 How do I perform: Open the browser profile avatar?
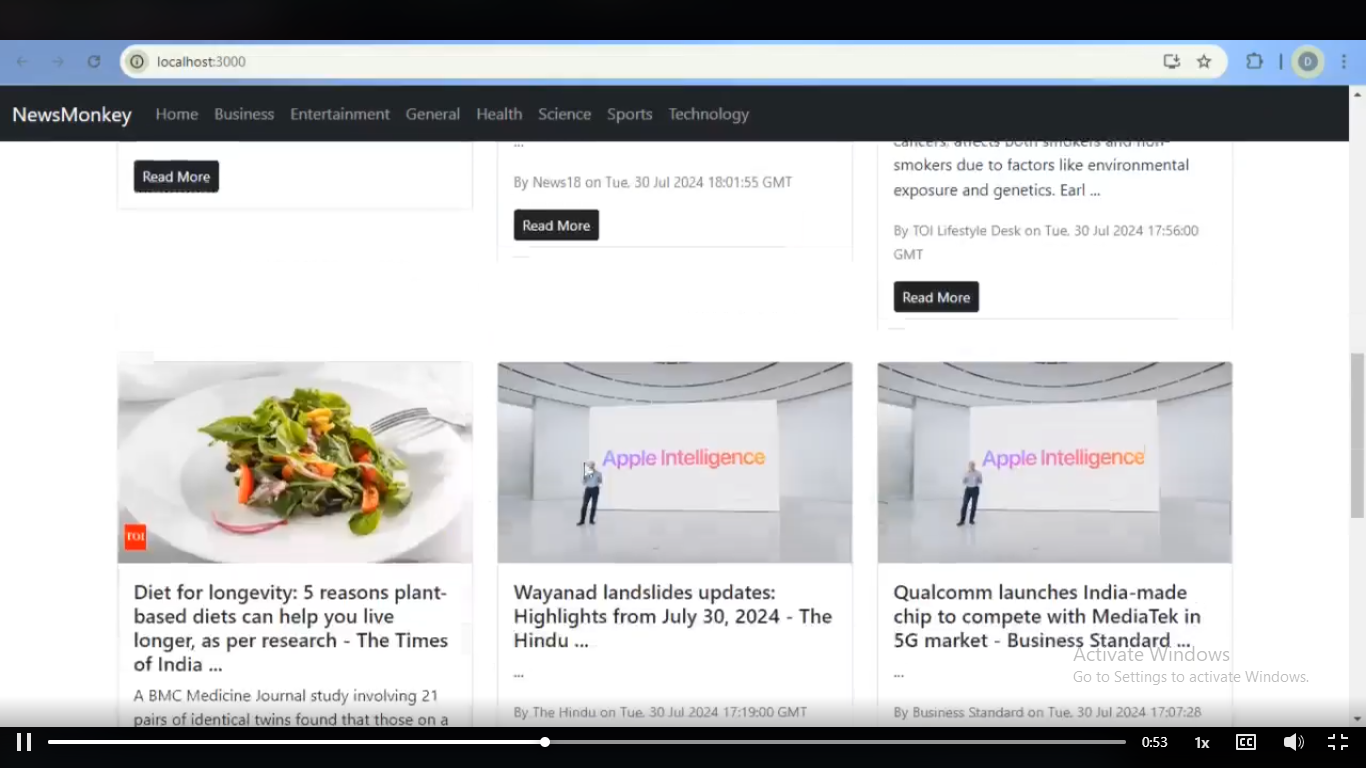[x=1308, y=62]
